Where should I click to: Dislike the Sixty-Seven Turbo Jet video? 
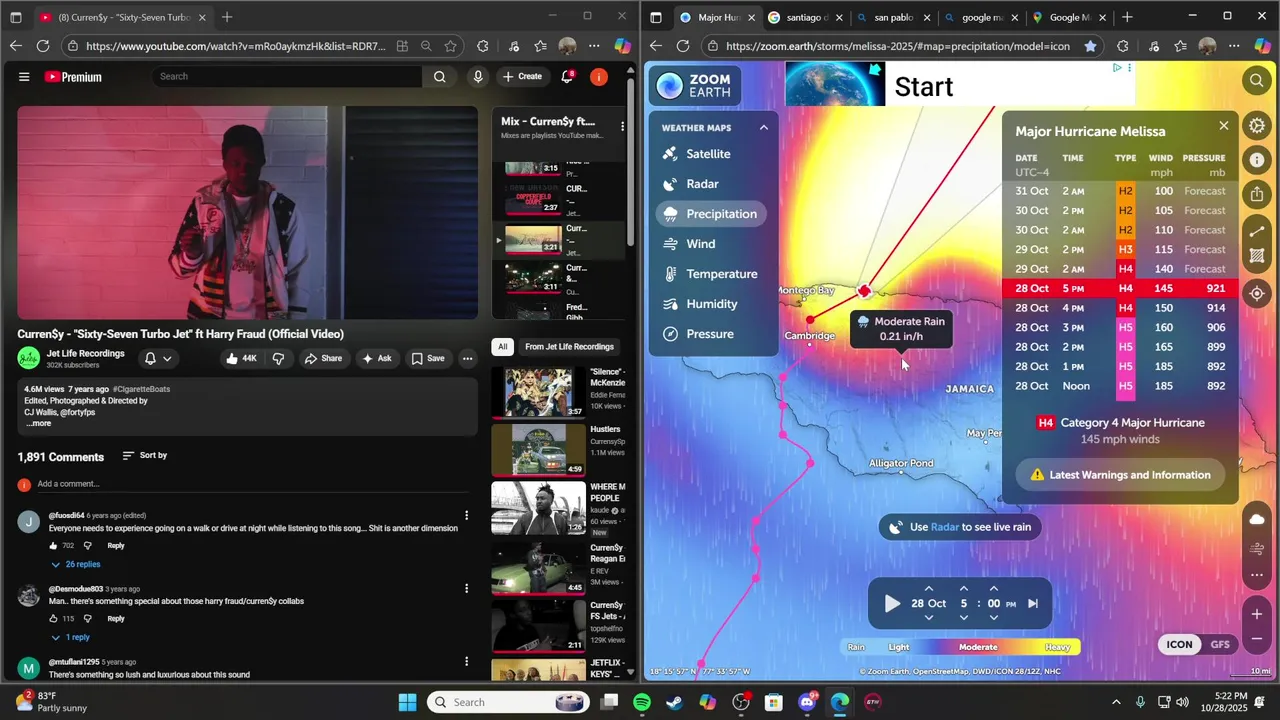click(x=278, y=358)
